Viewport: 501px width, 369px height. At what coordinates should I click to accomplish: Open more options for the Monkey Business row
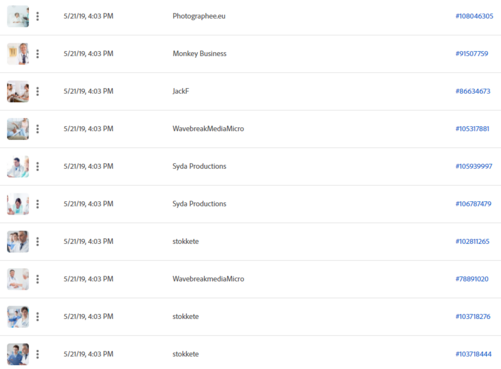(x=38, y=54)
